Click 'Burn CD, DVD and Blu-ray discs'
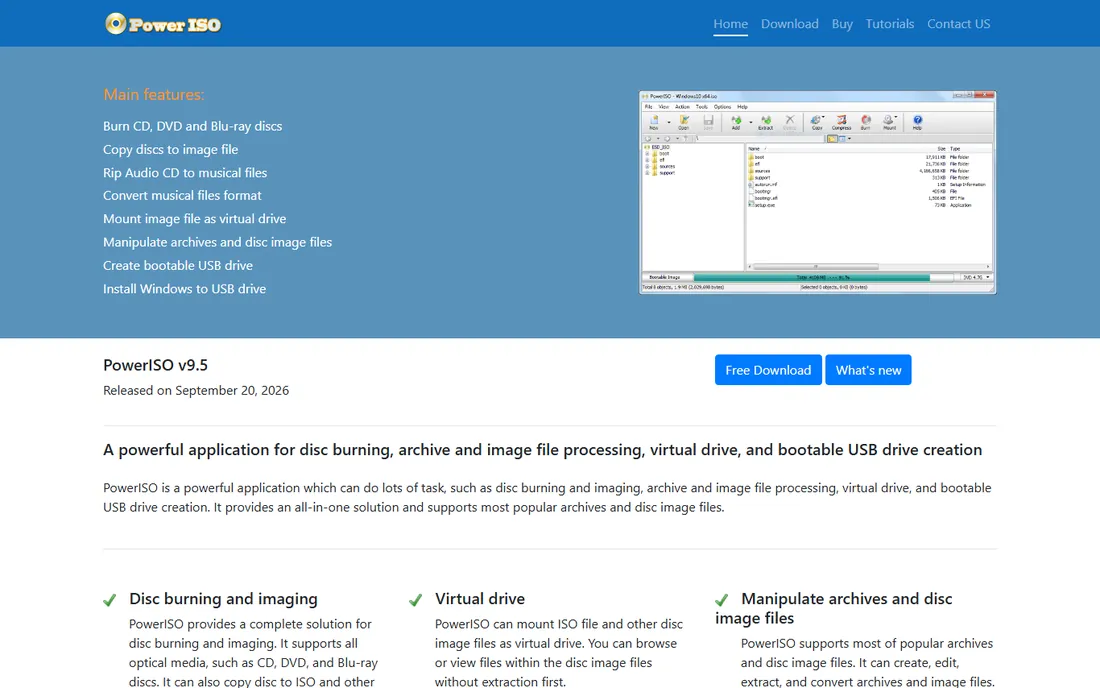1100x688 pixels. pos(192,126)
